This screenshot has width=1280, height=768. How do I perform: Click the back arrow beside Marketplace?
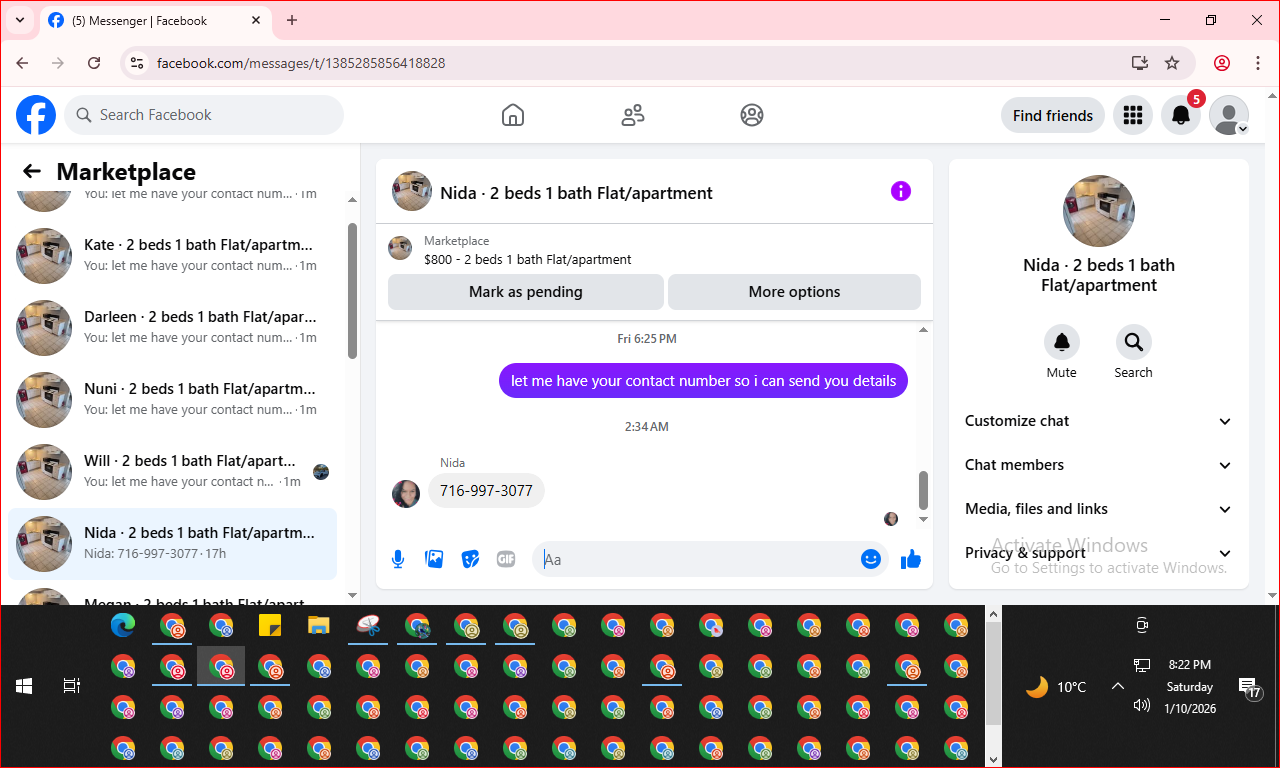[32, 171]
